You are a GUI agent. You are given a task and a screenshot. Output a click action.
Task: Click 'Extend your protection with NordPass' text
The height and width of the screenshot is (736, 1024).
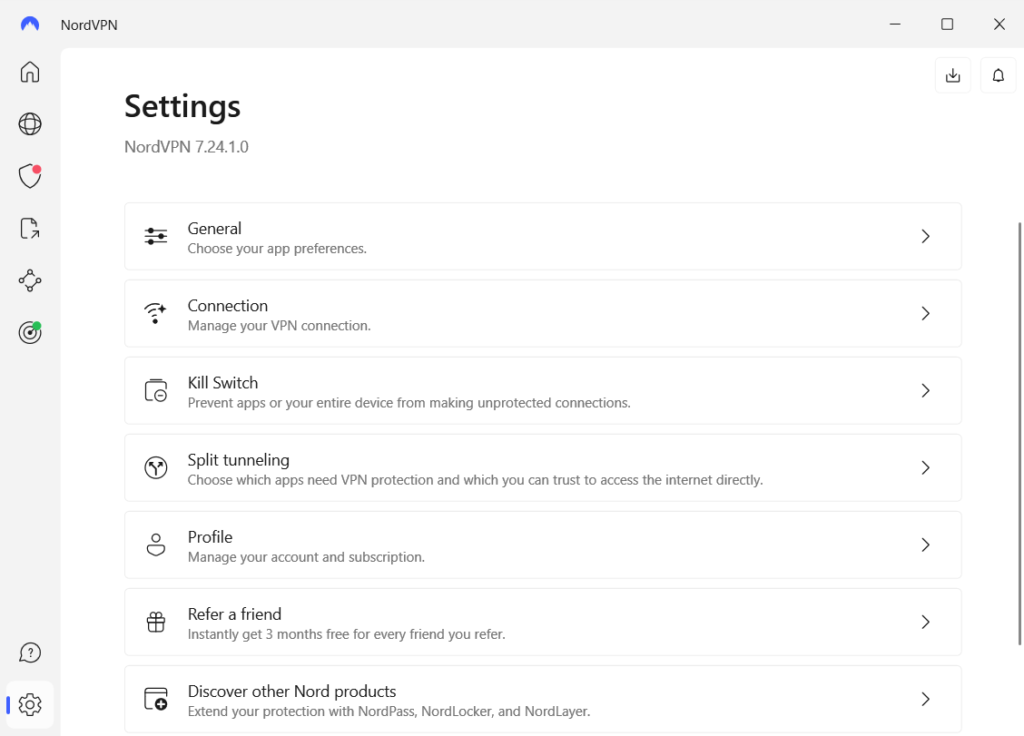click(389, 711)
